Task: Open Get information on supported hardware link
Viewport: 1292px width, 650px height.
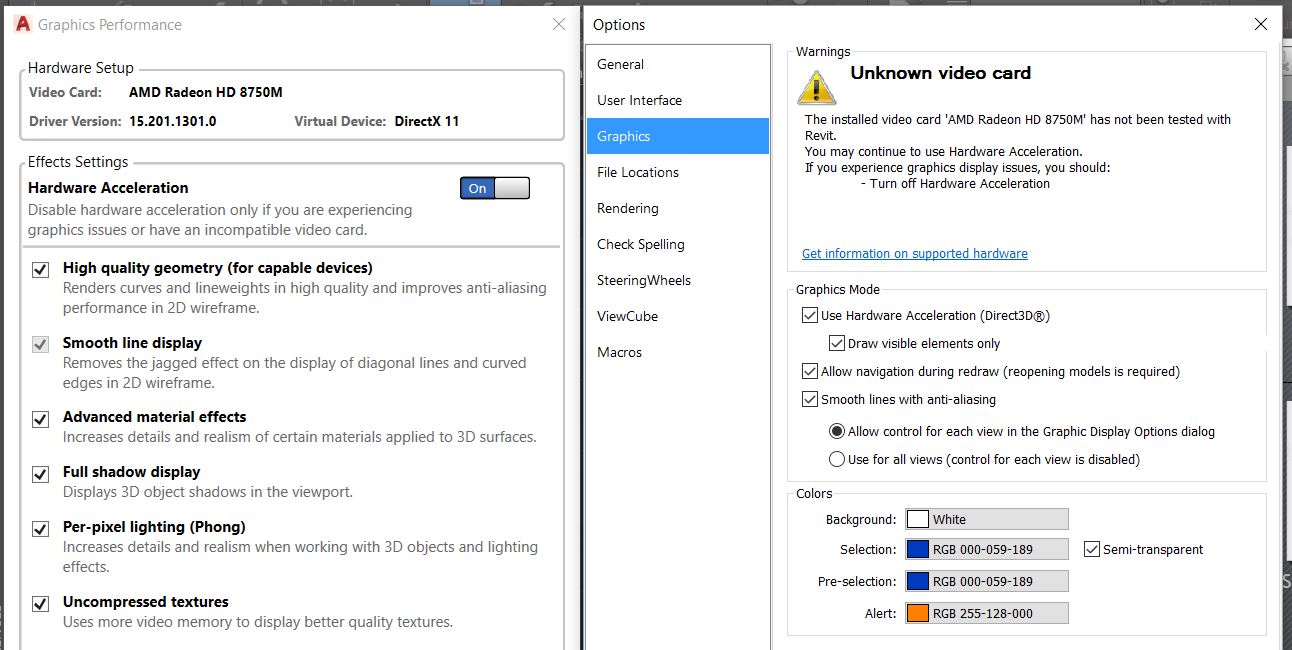Action: pos(914,254)
